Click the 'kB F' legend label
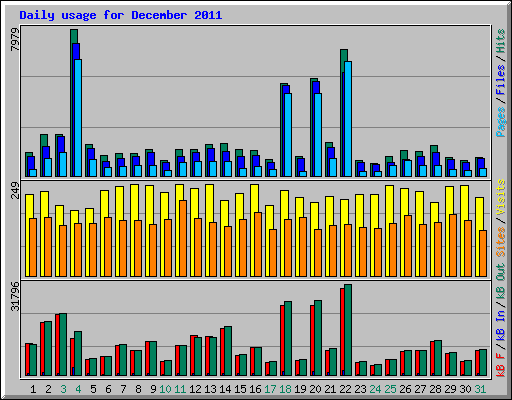This screenshot has width=512, height=400. (x=501, y=364)
